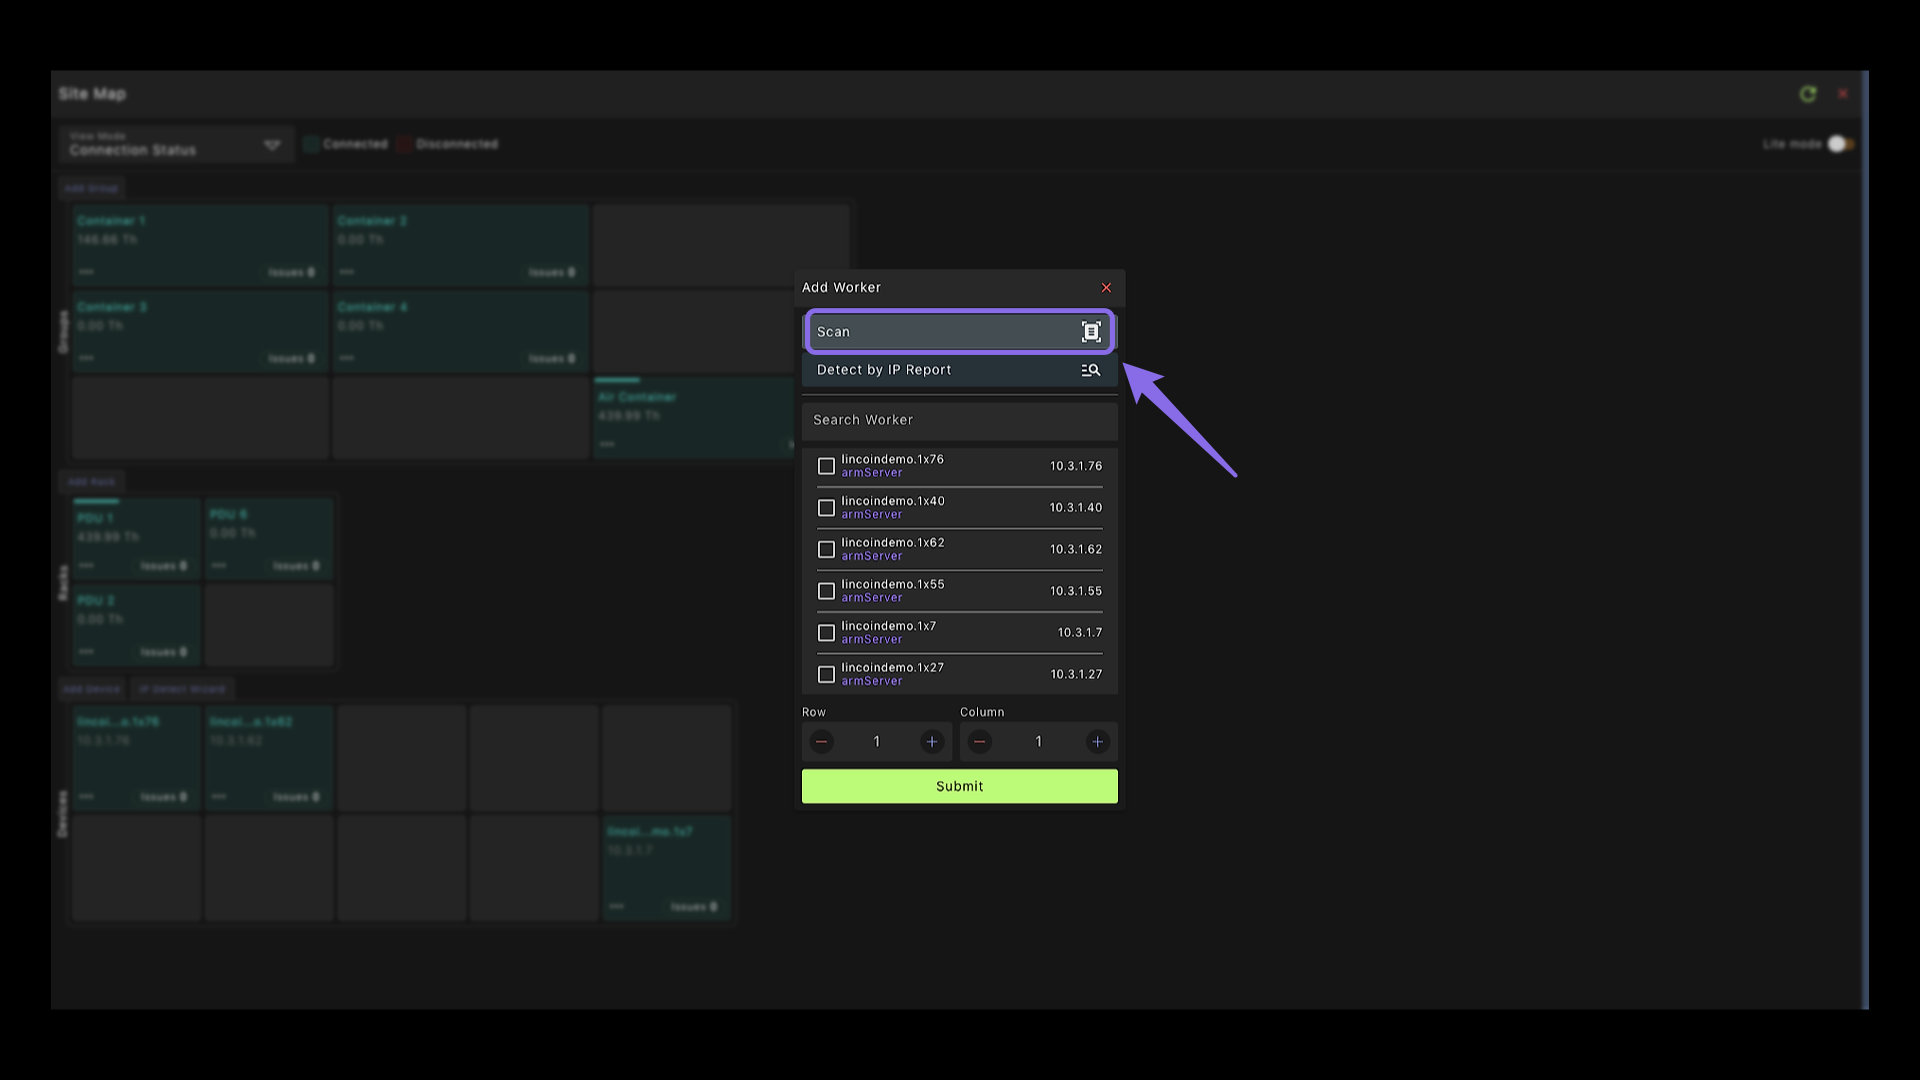1920x1080 pixels.
Task: Click the Detect by IP Report search icon
Action: coord(1090,370)
